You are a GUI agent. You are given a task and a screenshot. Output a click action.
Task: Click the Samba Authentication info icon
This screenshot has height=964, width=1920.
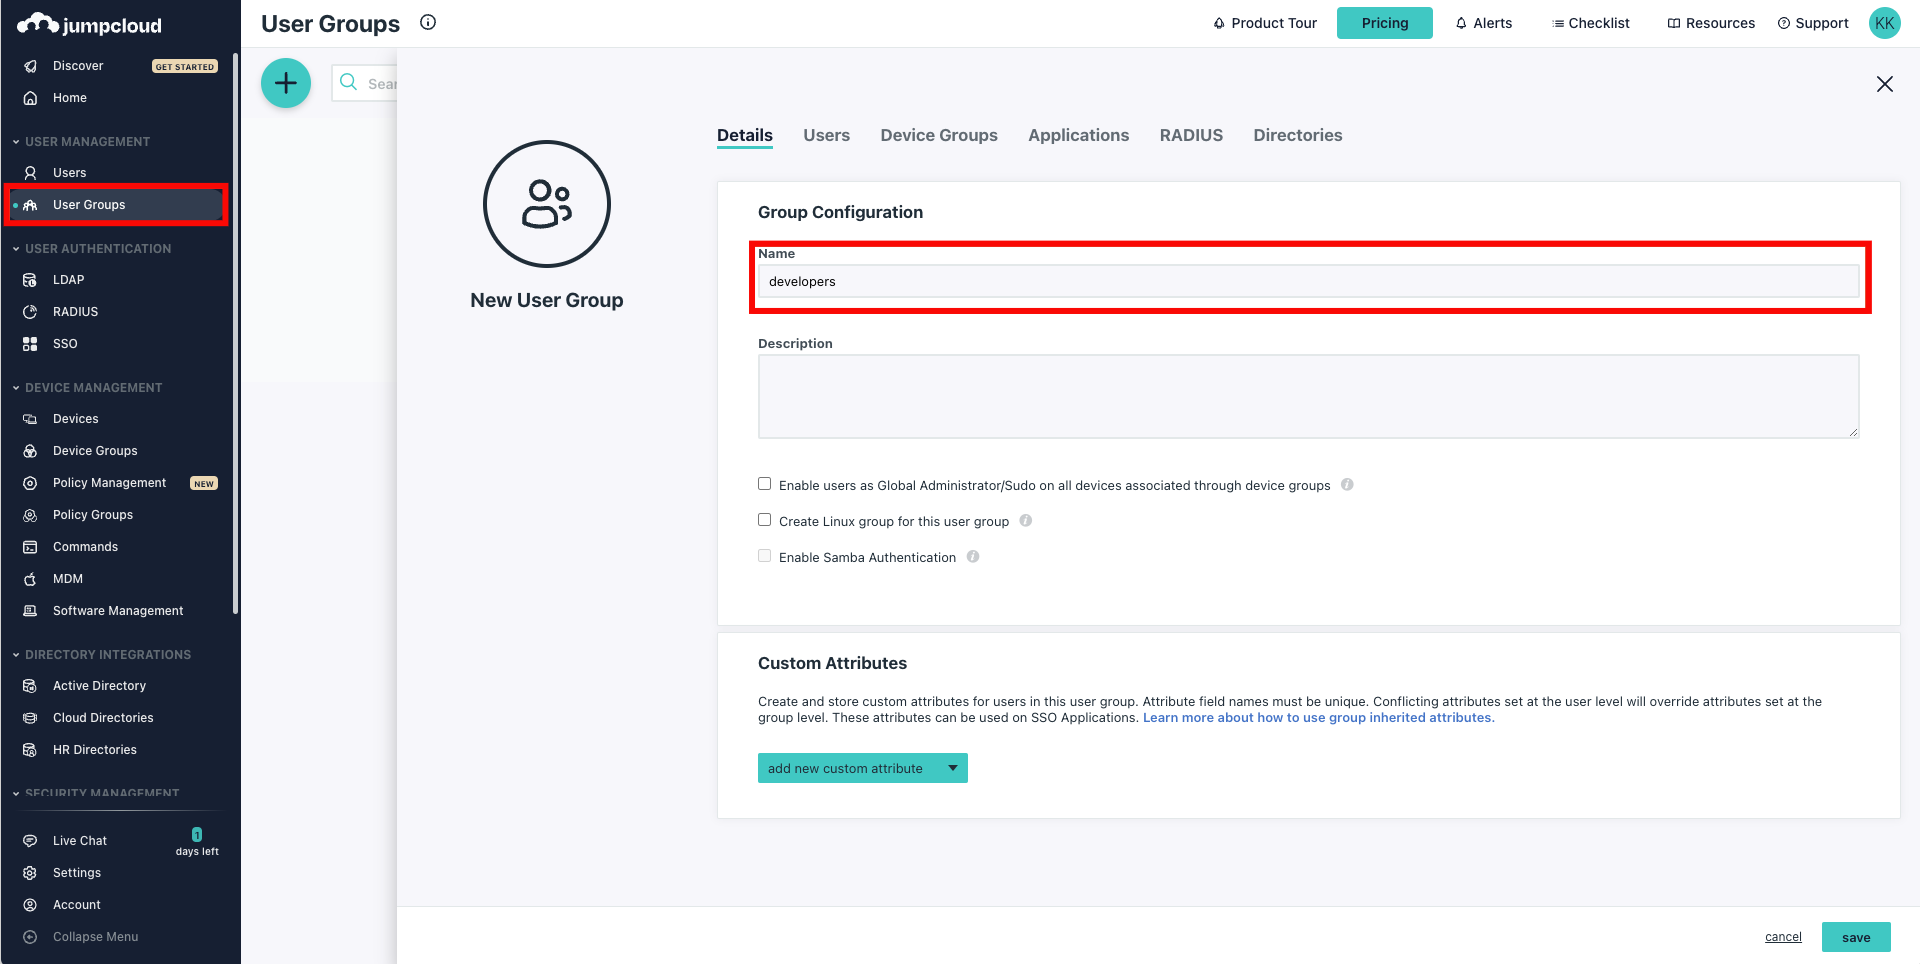click(x=973, y=557)
